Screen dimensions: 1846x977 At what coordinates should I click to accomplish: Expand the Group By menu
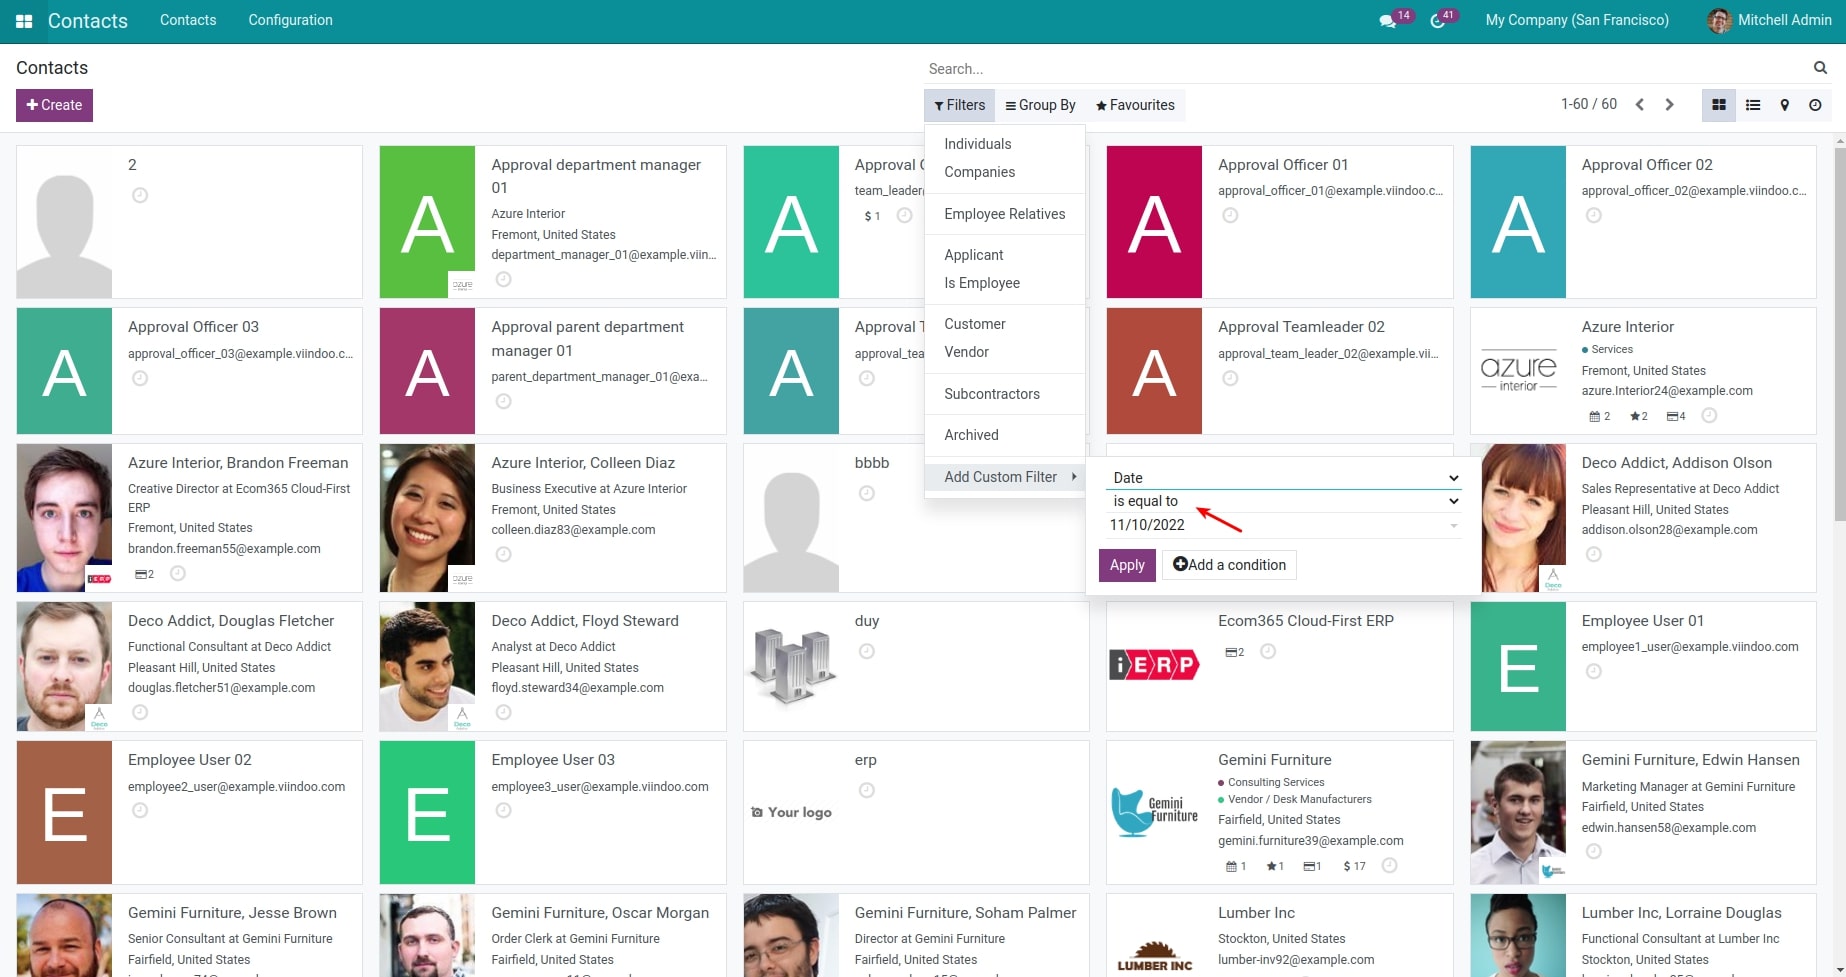[1040, 105]
